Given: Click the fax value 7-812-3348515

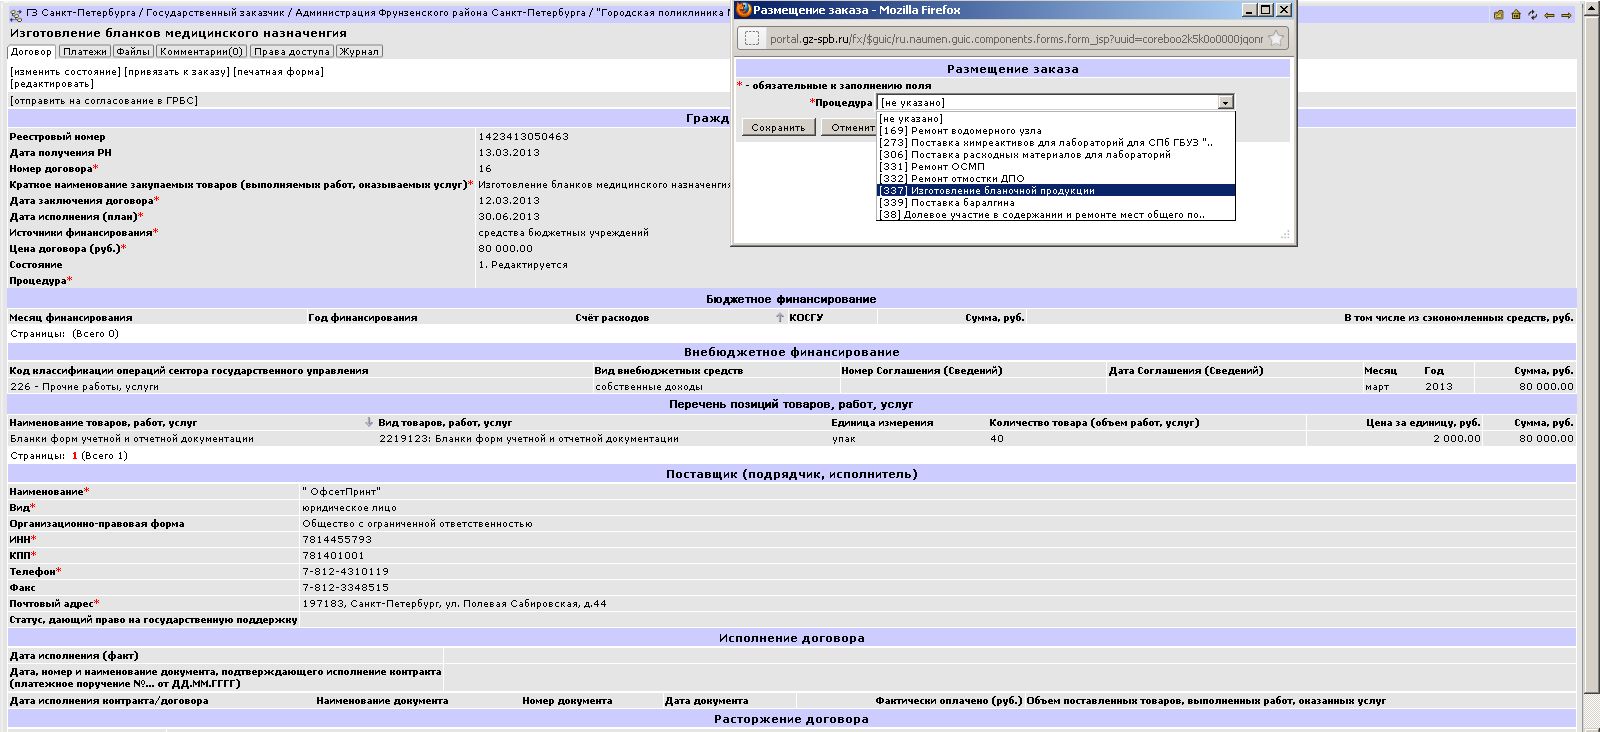Looking at the screenshot, I should [345, 588].
